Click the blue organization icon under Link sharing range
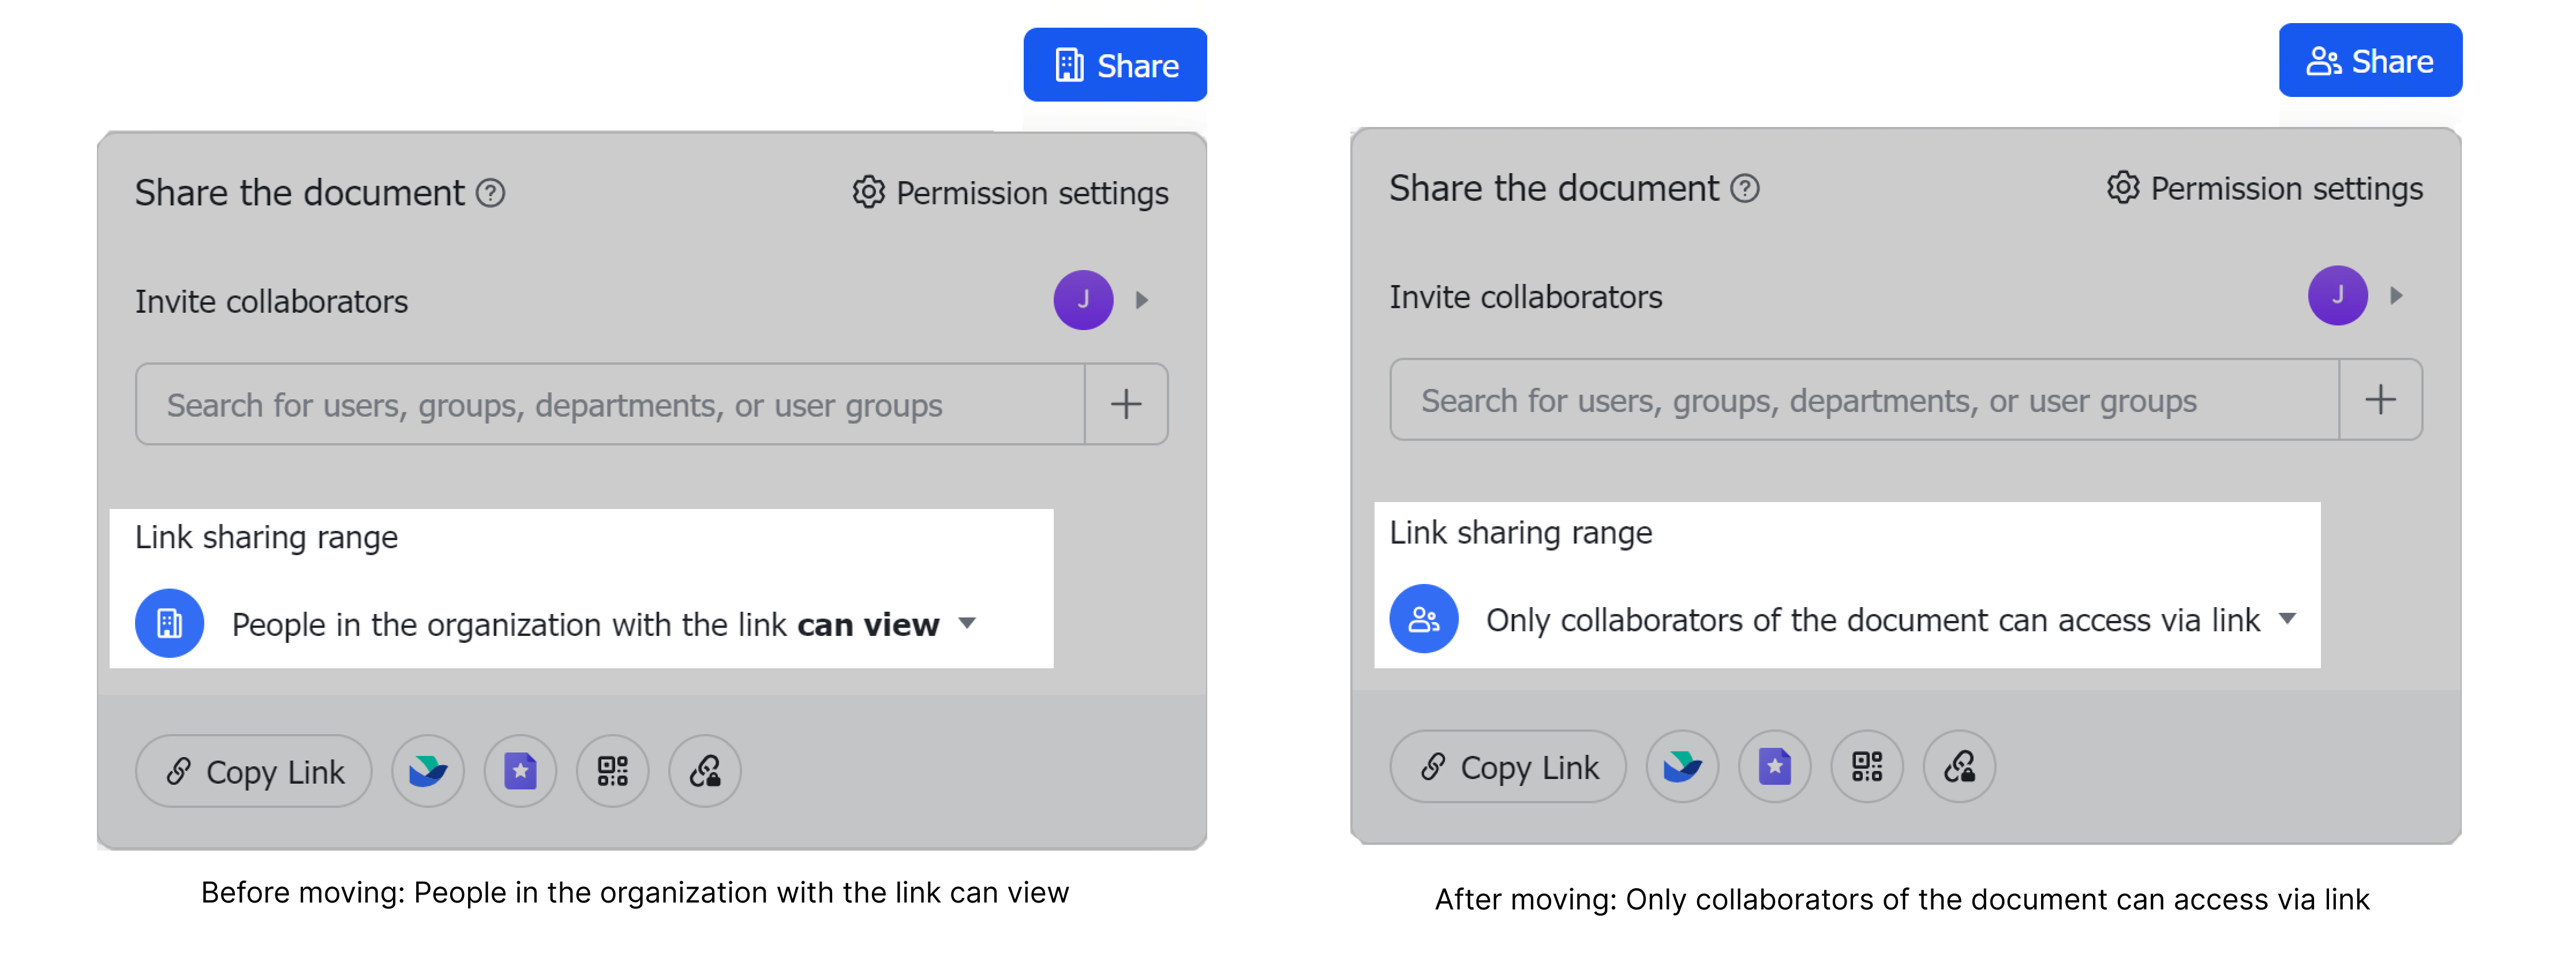The width and height of the screenshot is (2576, 966). click(x=169, y=623)
